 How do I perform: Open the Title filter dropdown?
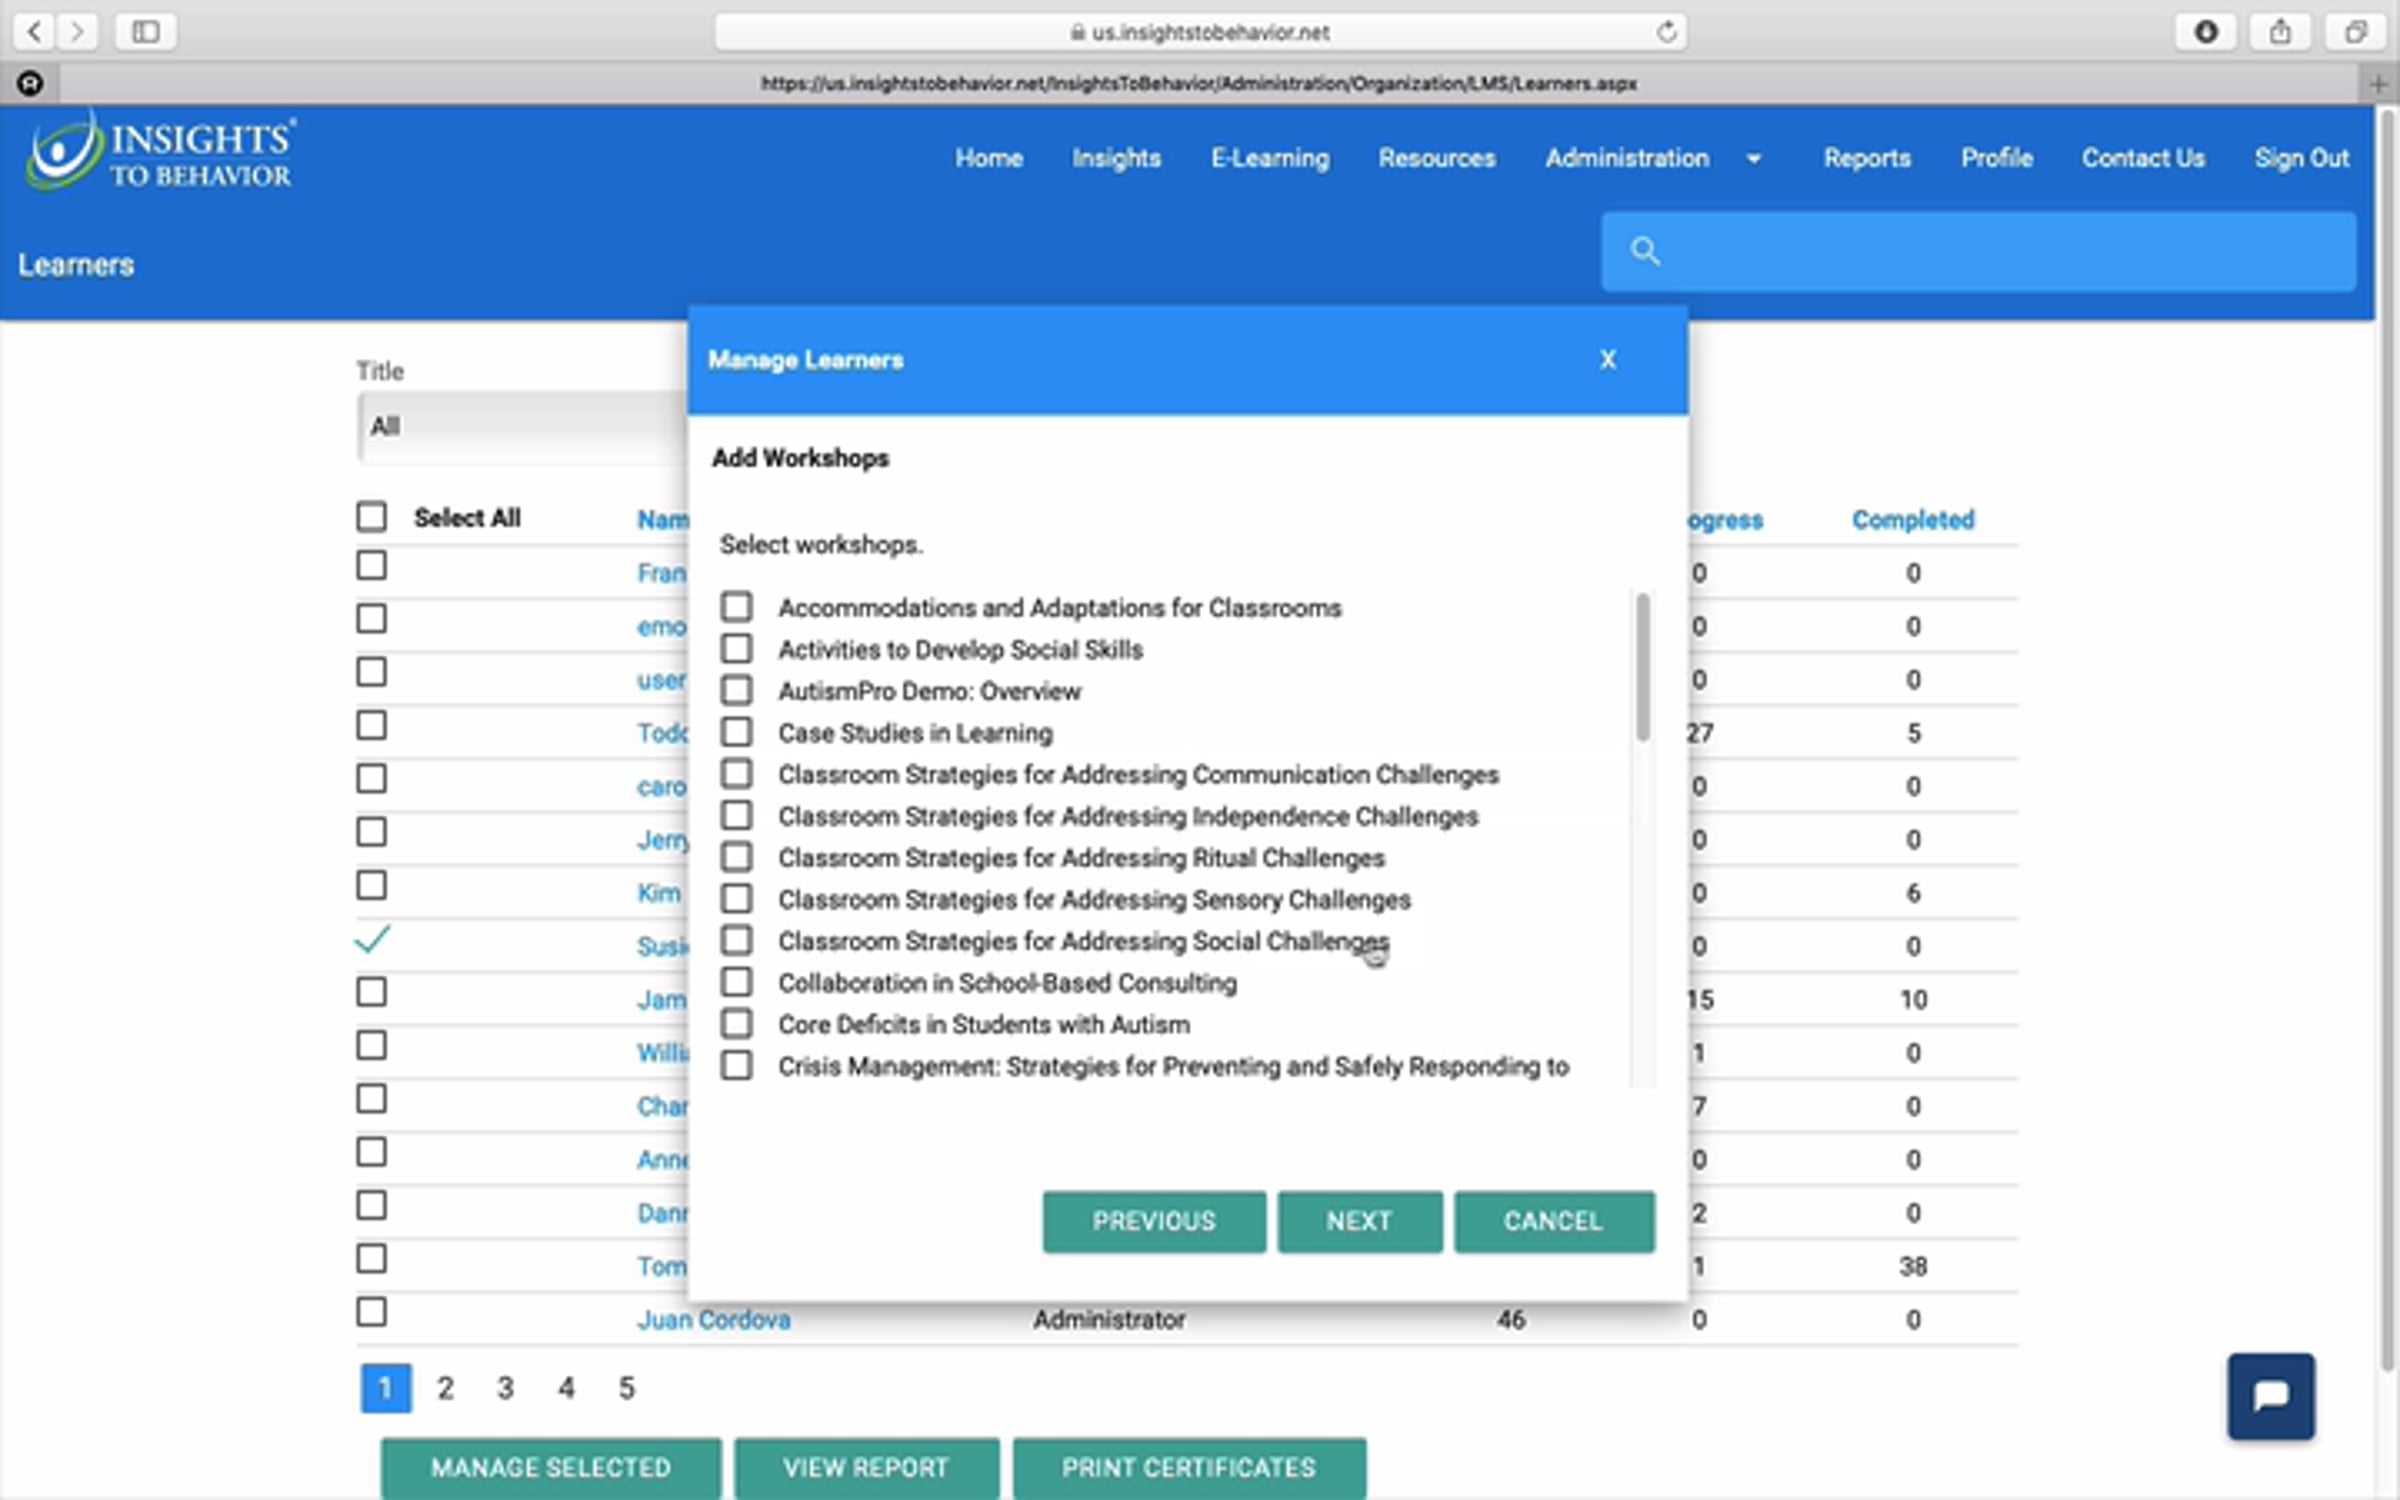pos(520,426)
